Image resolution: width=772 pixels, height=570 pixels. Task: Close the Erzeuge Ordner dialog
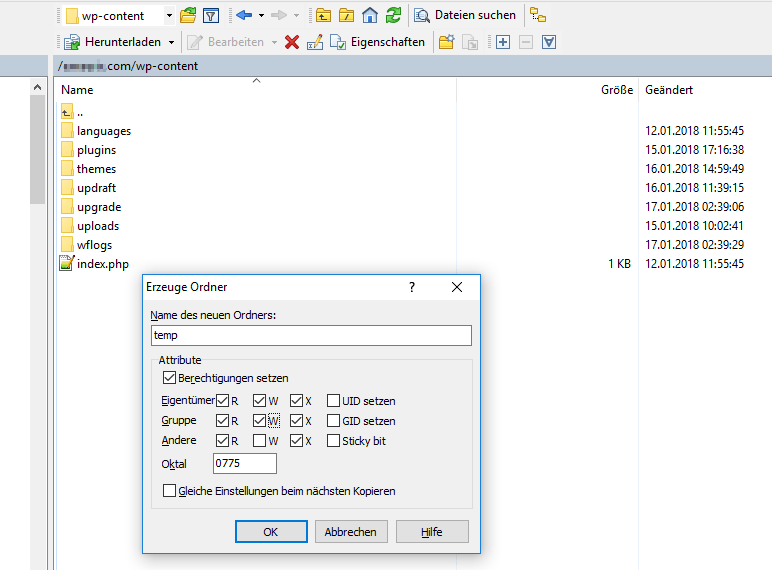tap(457, 287)
